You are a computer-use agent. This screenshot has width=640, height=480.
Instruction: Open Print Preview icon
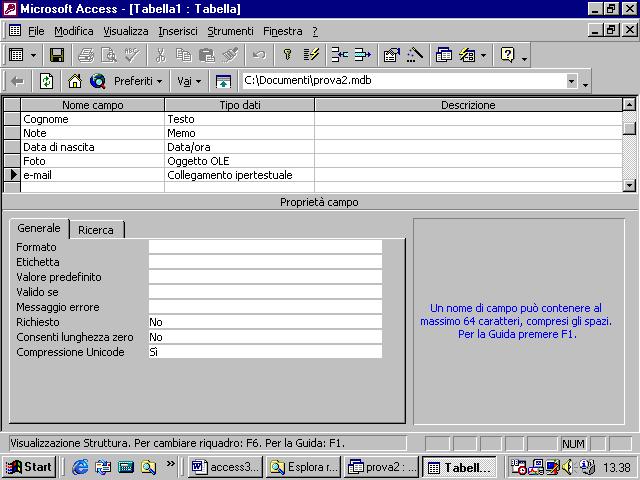click(109, 55)
